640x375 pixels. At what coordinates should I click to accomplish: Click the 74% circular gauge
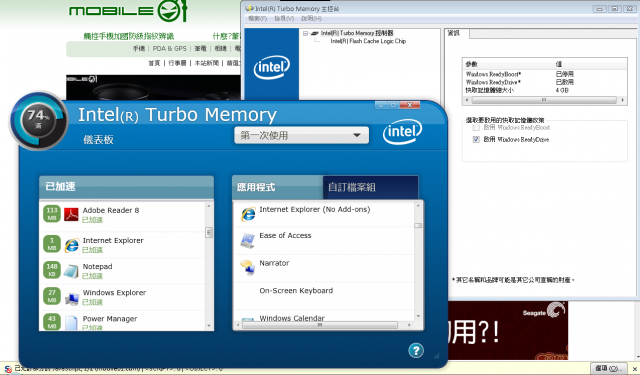click(38, 121)
